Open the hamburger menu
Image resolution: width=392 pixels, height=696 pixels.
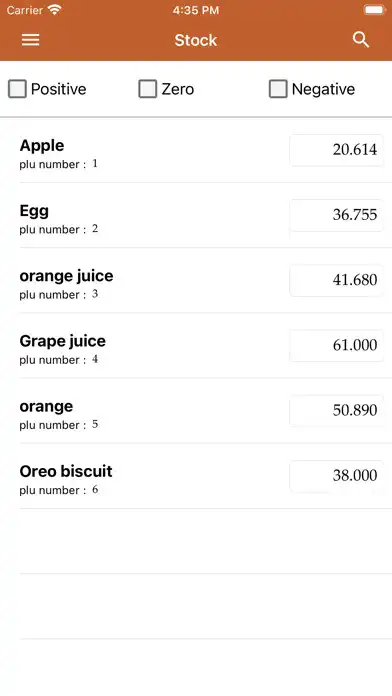tap(31, 40)
